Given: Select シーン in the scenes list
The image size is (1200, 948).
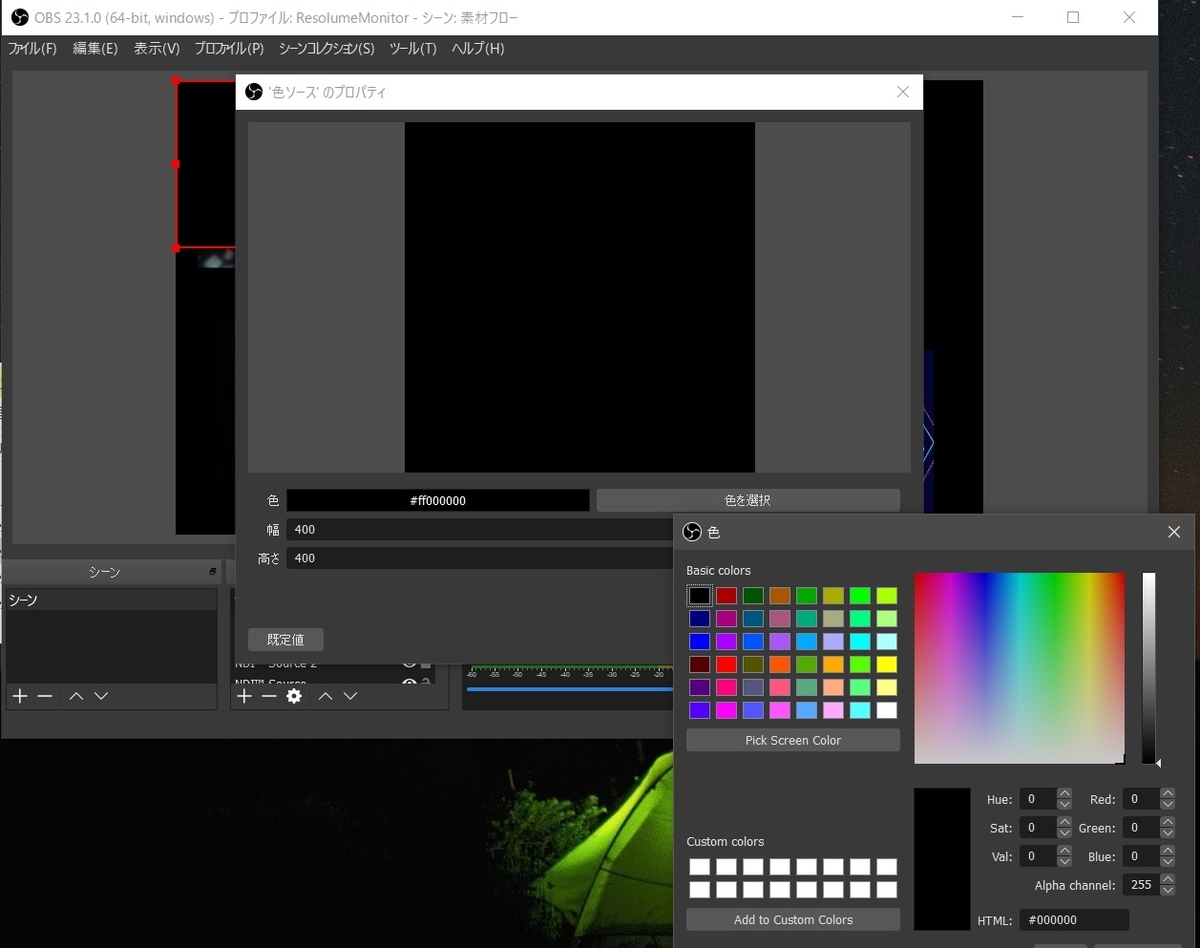Looking at the screenshot, I should tap(111, 600).
